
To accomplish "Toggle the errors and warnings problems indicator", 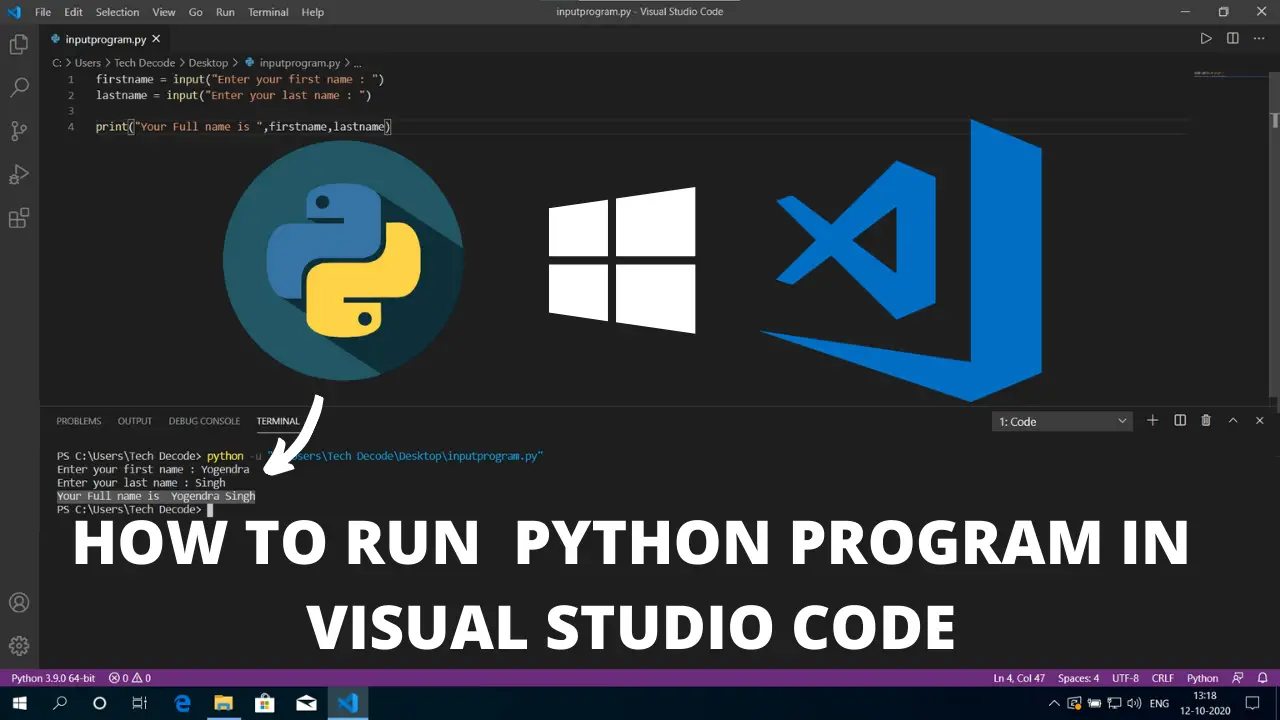I will point(130,678).
